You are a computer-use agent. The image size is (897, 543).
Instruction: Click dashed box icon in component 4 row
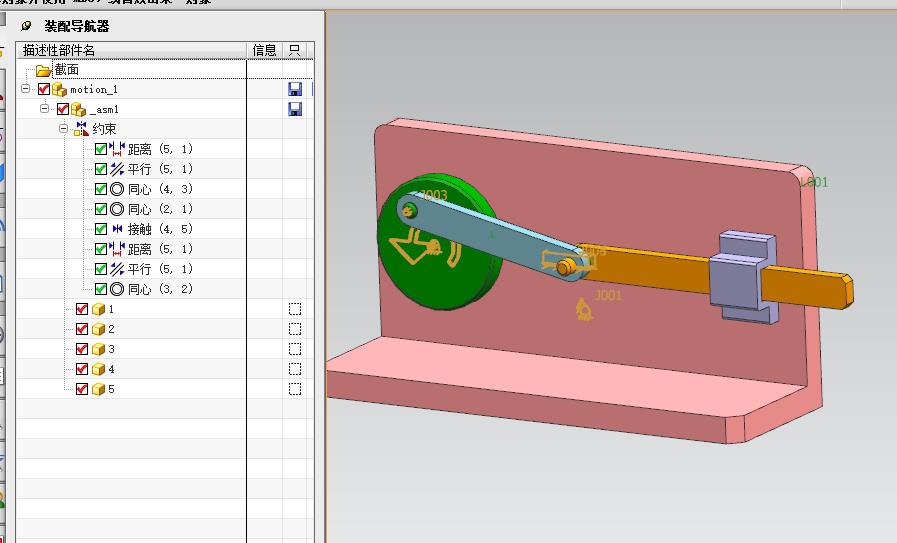(295, 369)
